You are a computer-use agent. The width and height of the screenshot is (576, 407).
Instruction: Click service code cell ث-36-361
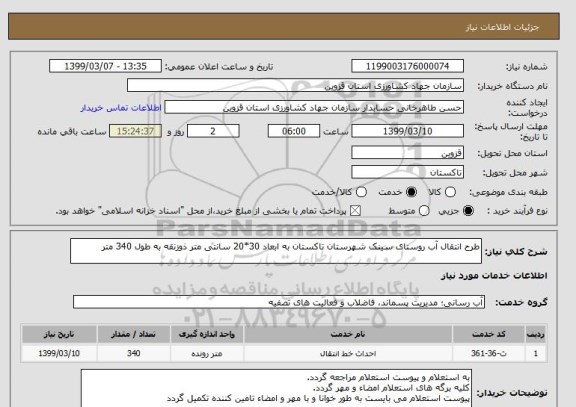click(489, 353)
